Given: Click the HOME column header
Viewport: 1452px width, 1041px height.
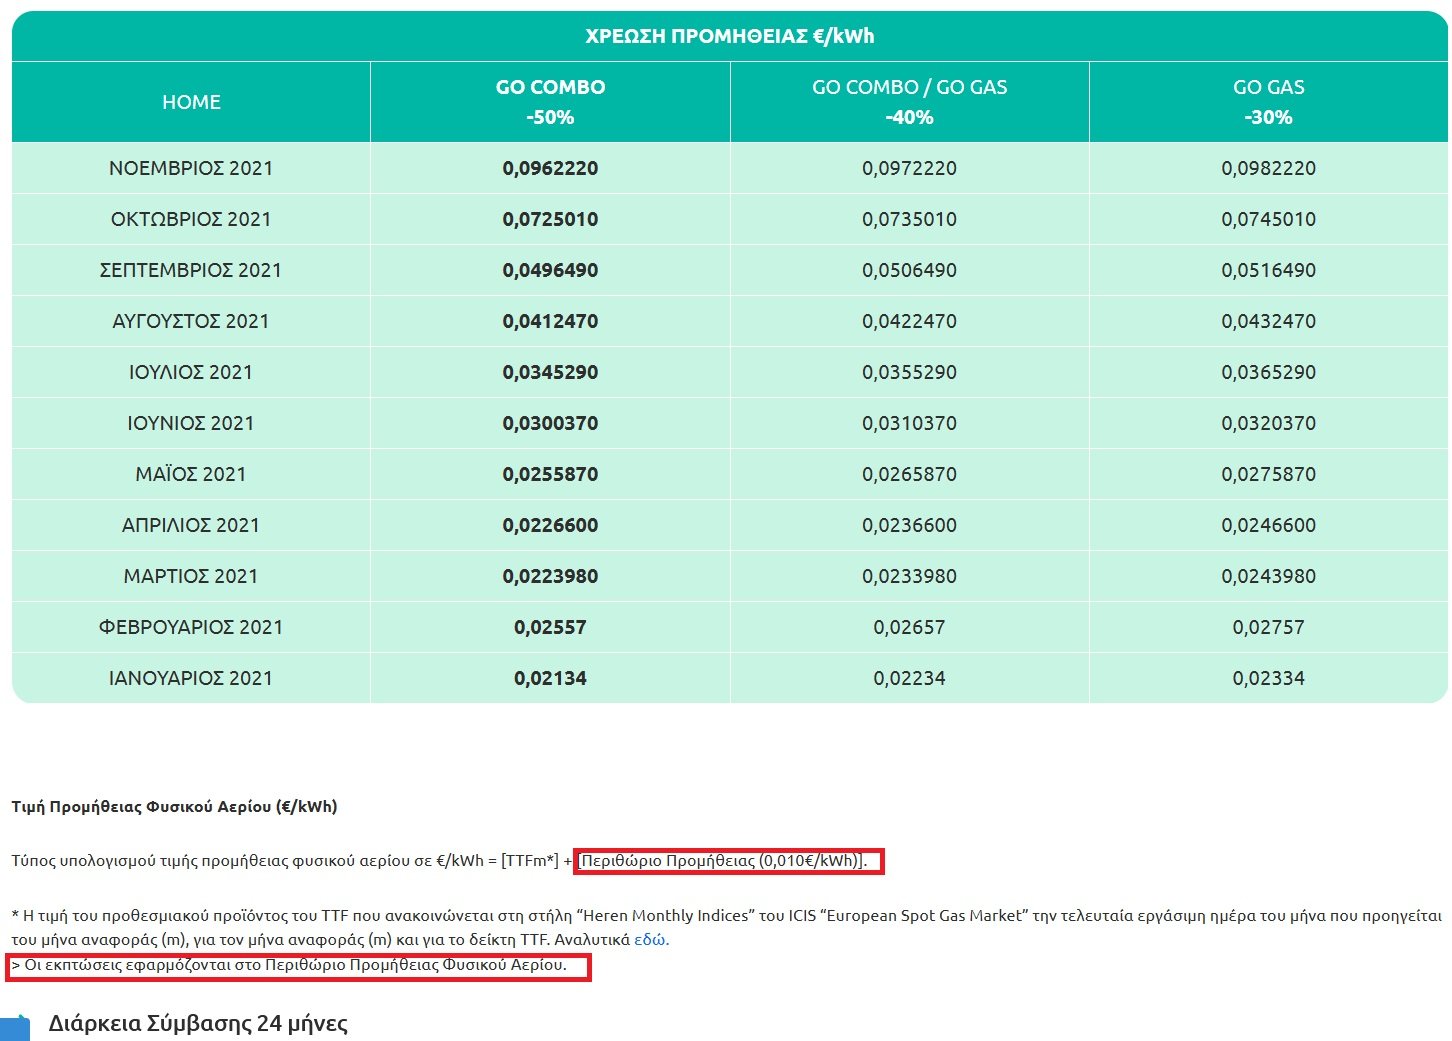Looking at the screenshot, I should pyautogui.click(x=191, y=102).
